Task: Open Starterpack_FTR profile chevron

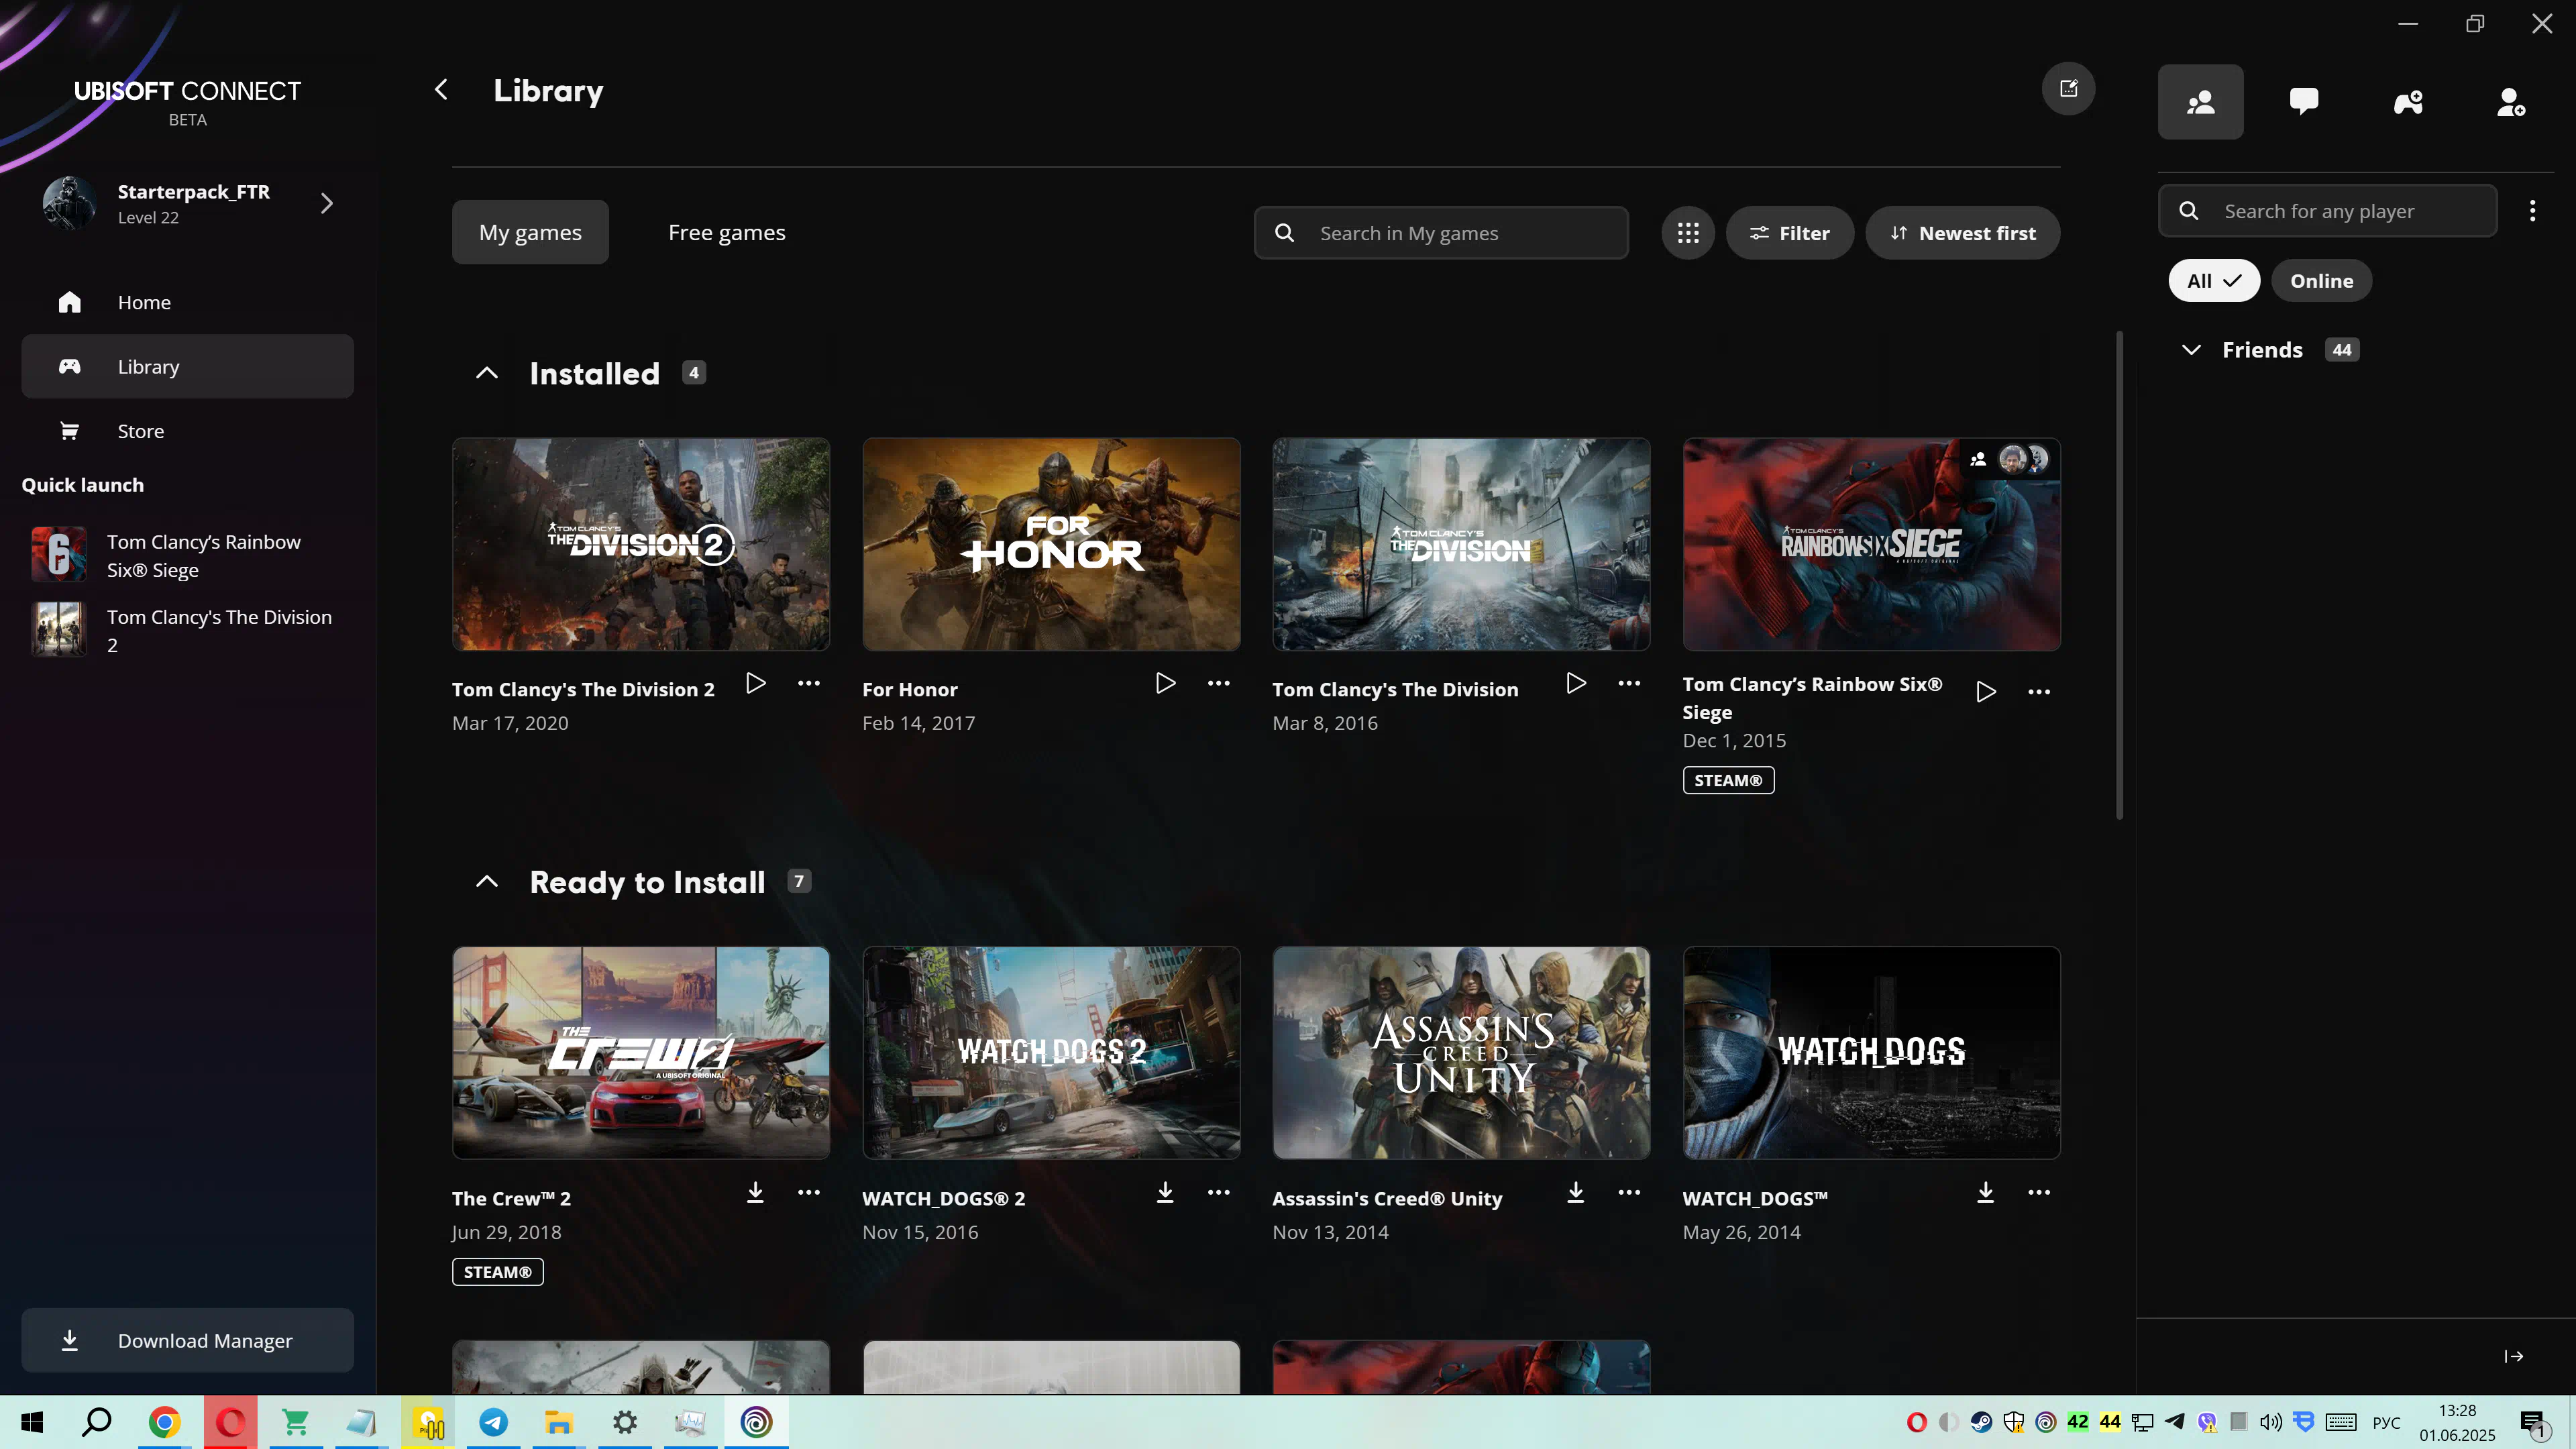Action: (327, 204)
